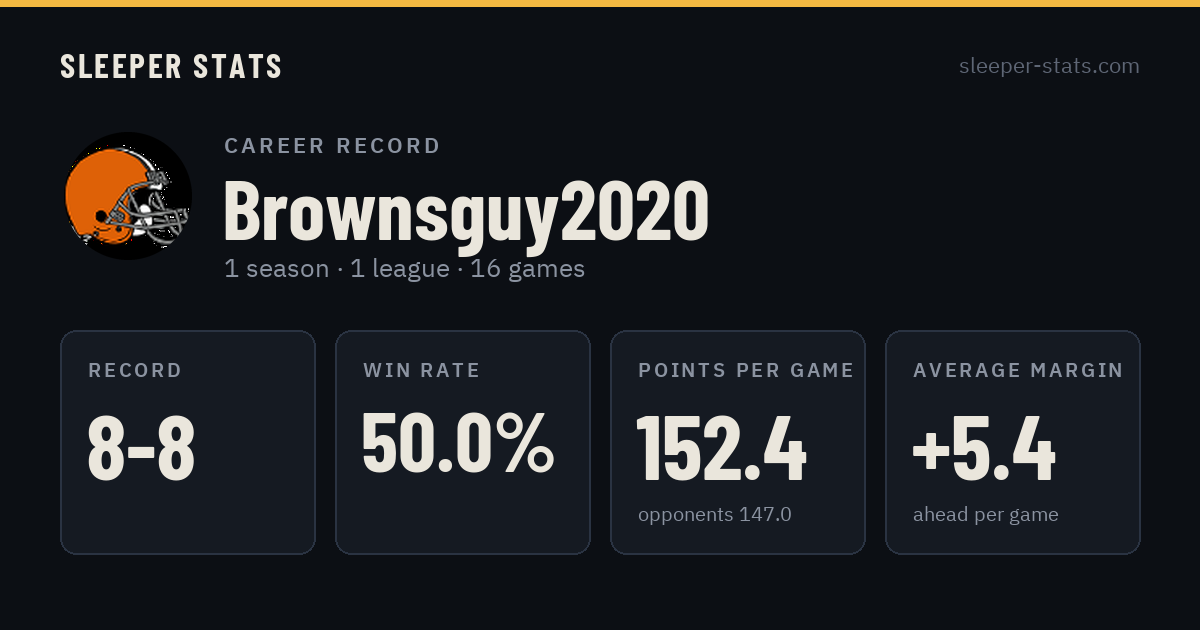1200x630 pixels.
Task: Click the +5.4 margin value
Action: (984, 448)
